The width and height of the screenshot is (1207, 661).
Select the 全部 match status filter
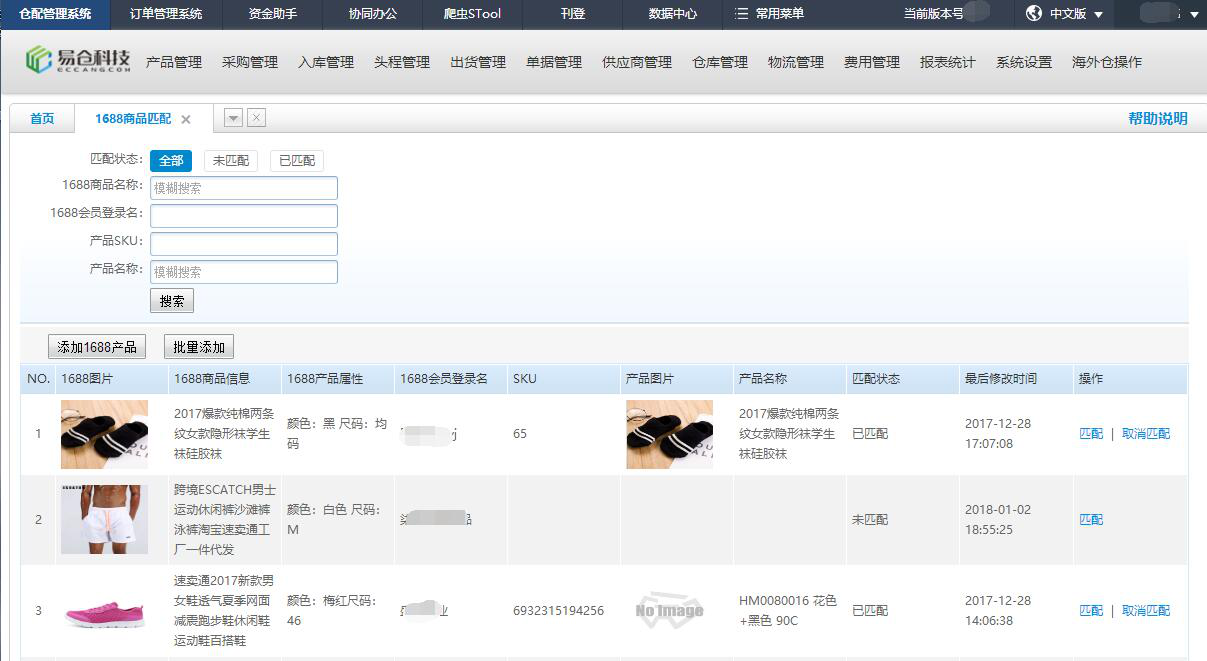point(170,160)
